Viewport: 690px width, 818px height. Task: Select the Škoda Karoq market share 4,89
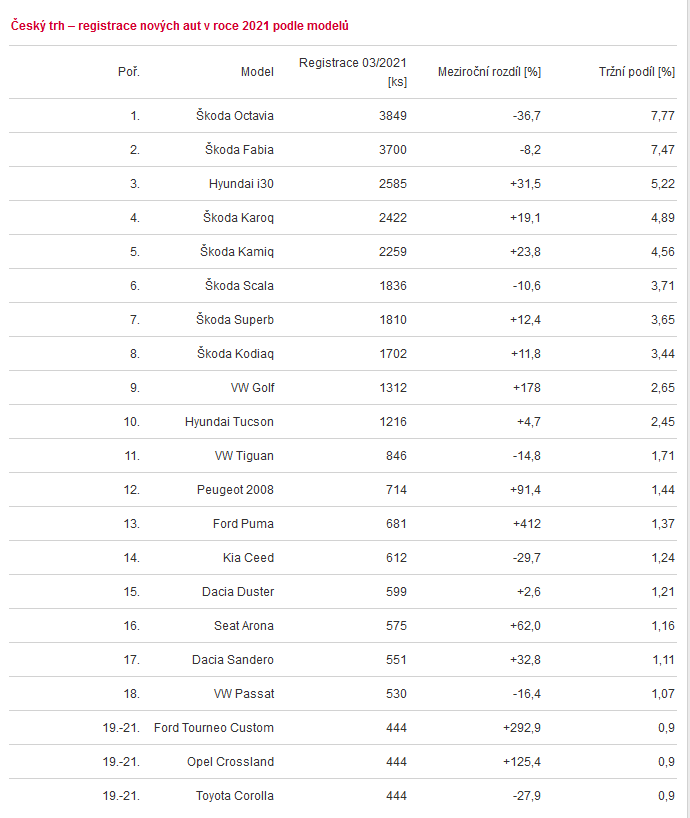[x=660, y=218]
